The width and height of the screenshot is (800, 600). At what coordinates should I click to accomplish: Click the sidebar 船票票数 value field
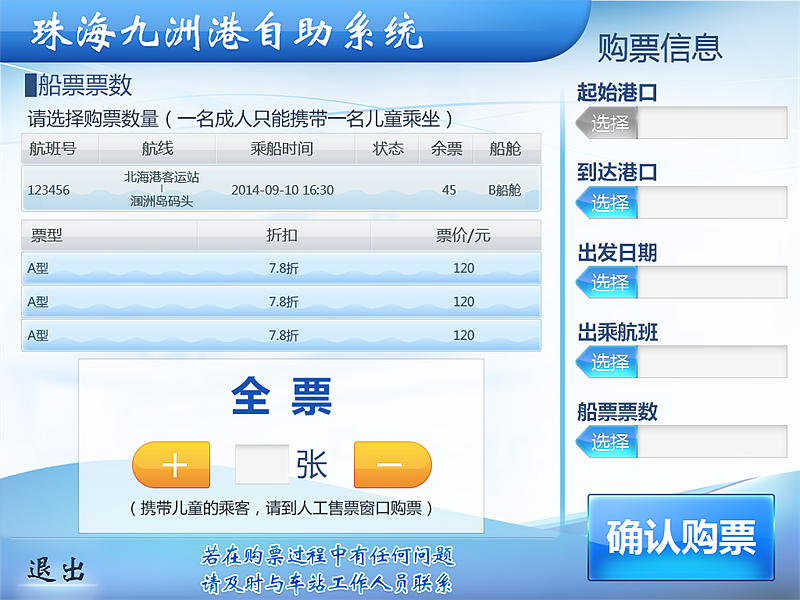tap(712, 441)
